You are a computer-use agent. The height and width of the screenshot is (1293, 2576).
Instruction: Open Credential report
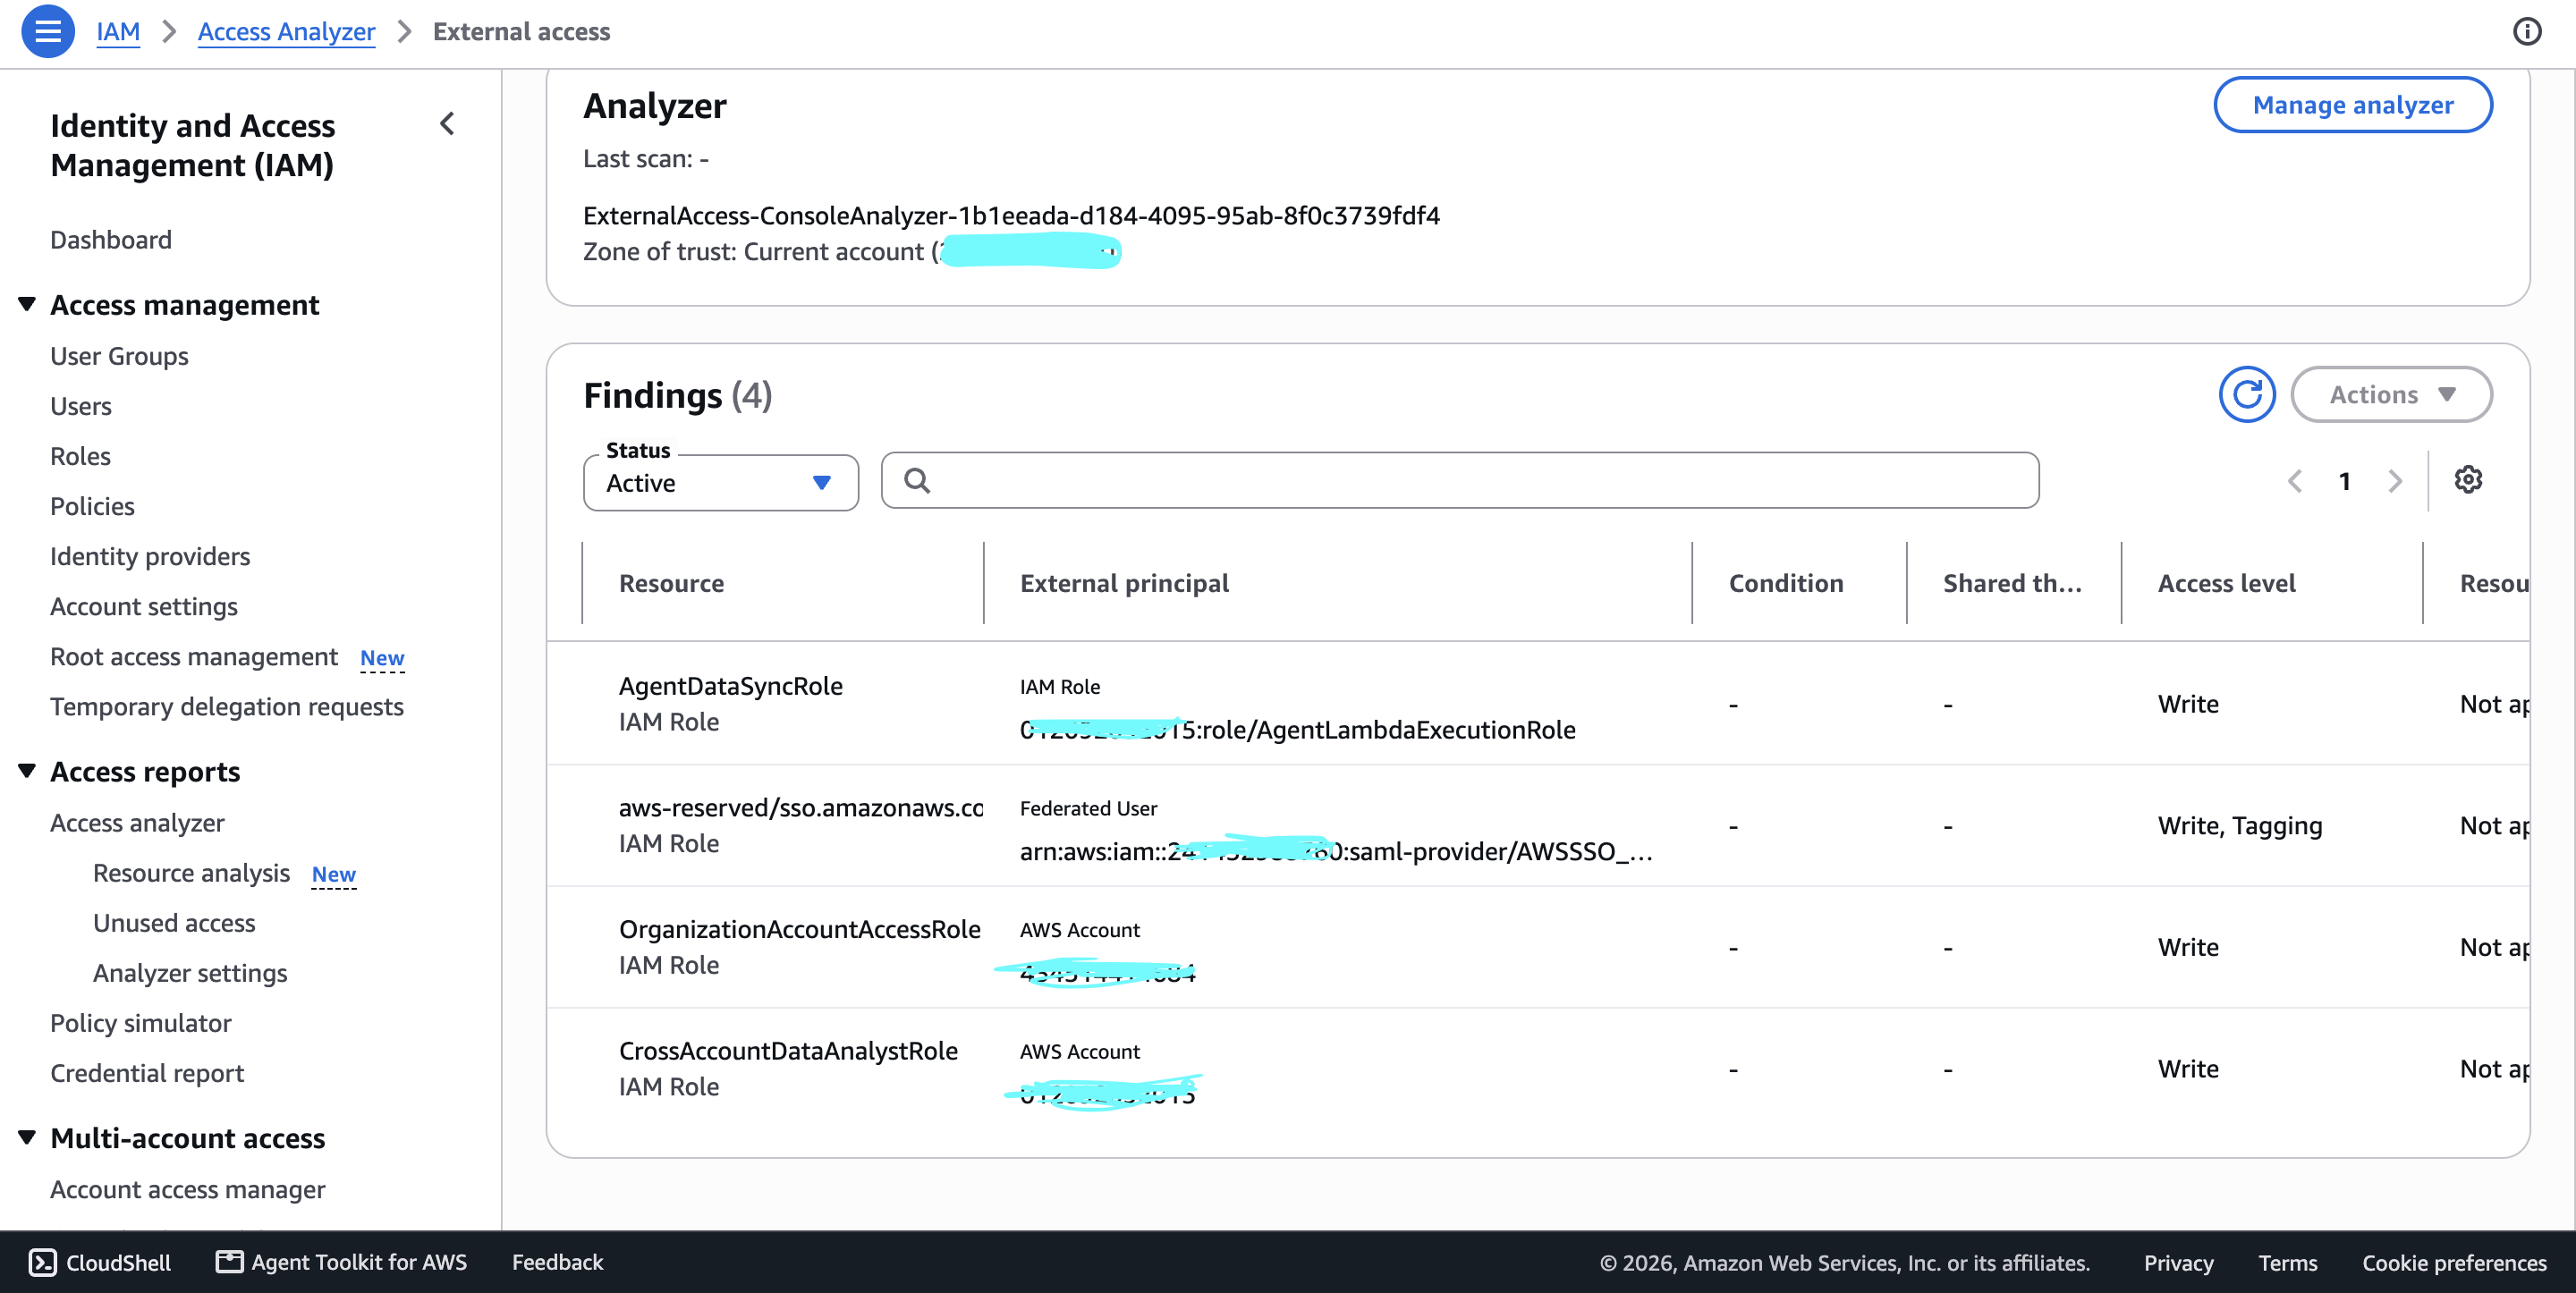point(147,1072)
